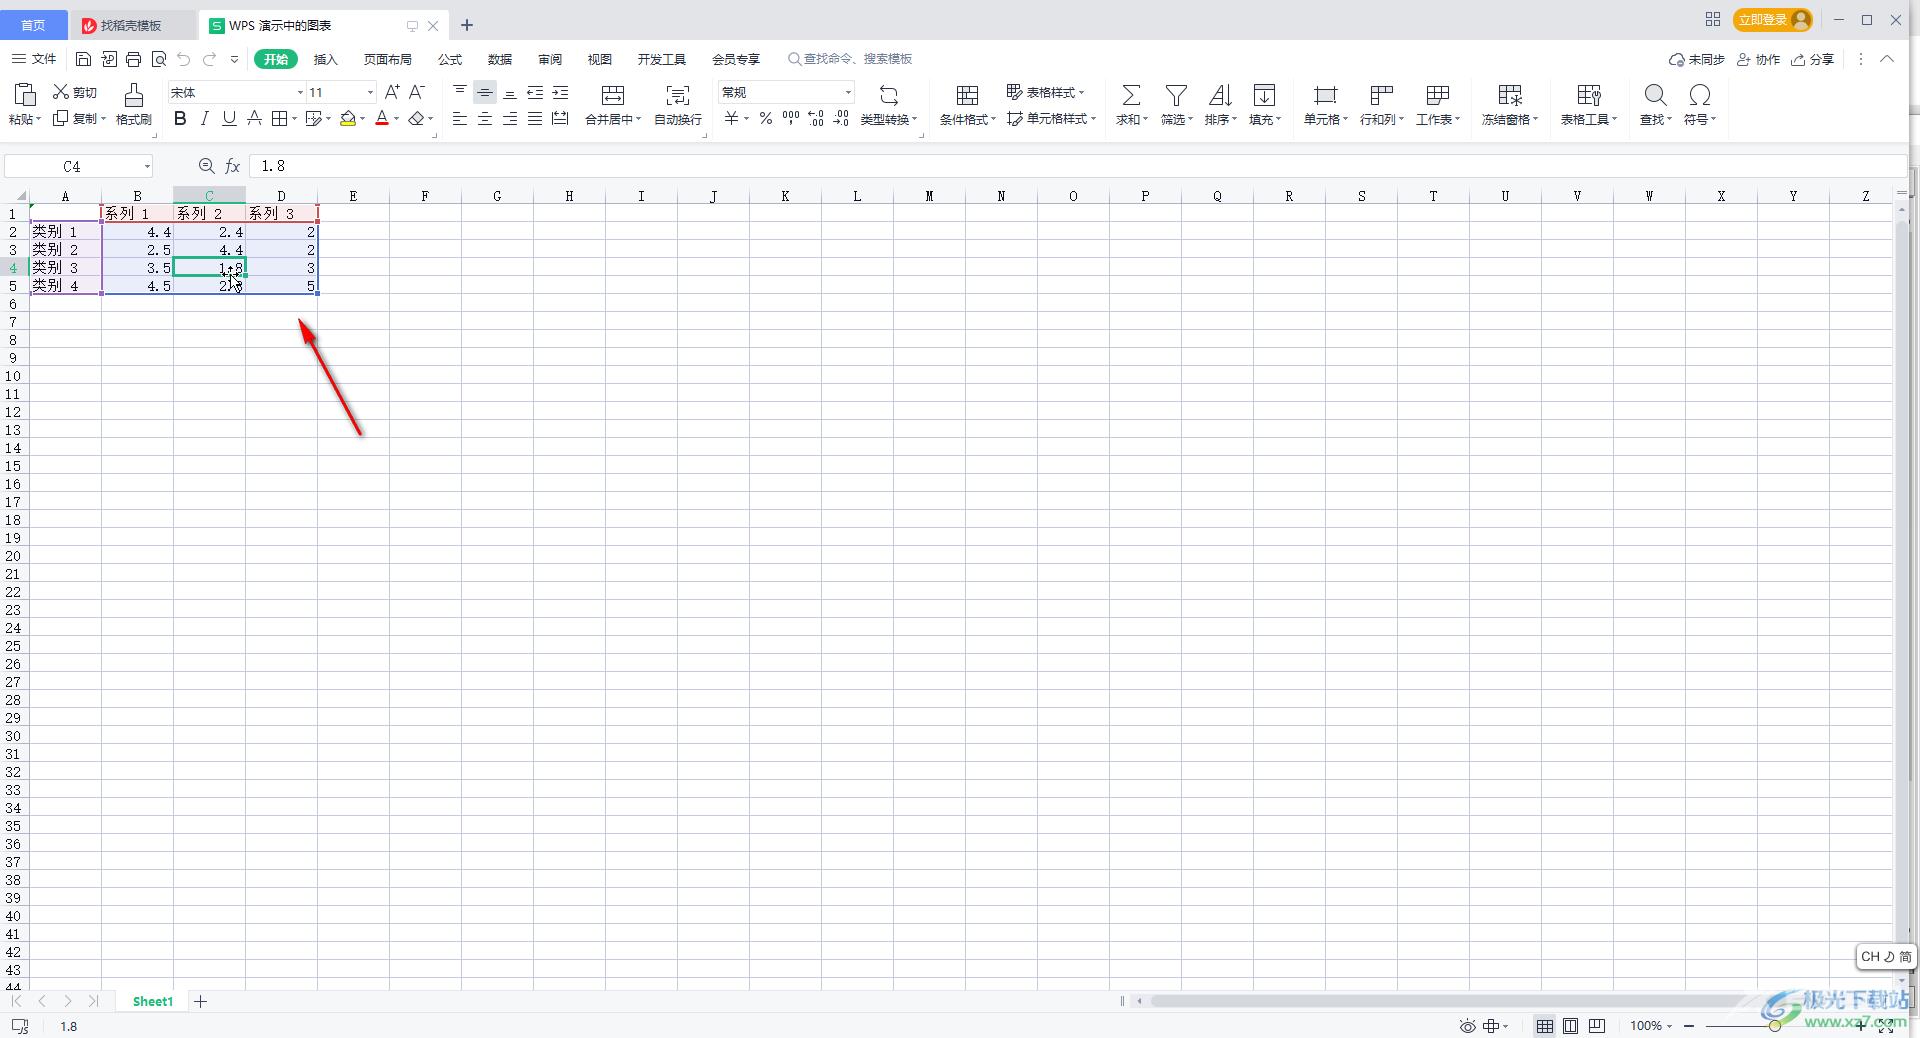Decrease decimal places
The width and height of the screenshot is (1920, 1038).
tap(841, 119)
